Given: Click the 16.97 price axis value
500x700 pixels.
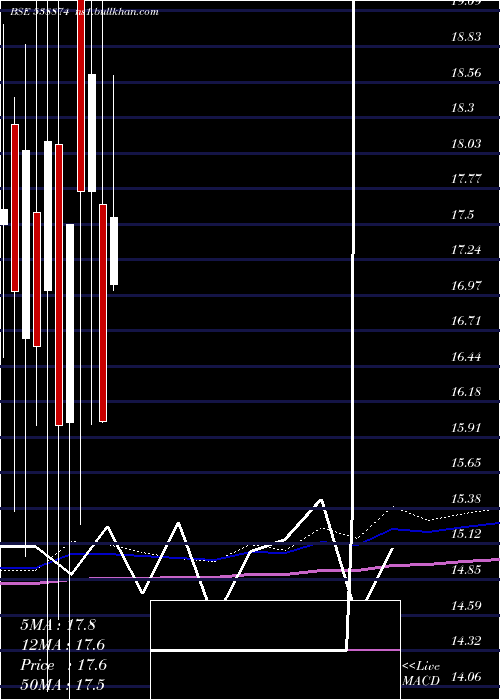Looking at the screenshot, I should (x=466, y=285).
